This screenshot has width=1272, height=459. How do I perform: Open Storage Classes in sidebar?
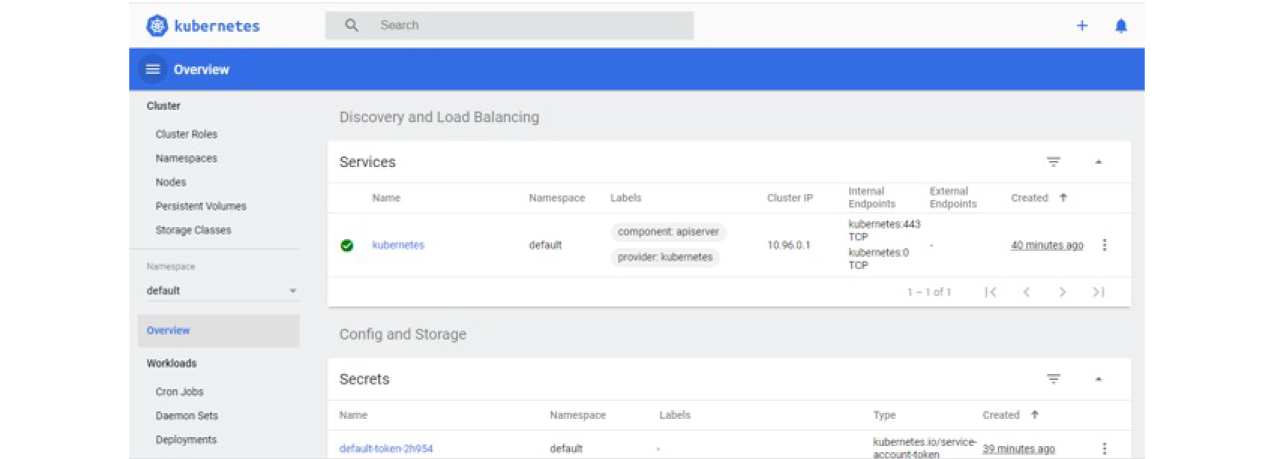[193, 230]
